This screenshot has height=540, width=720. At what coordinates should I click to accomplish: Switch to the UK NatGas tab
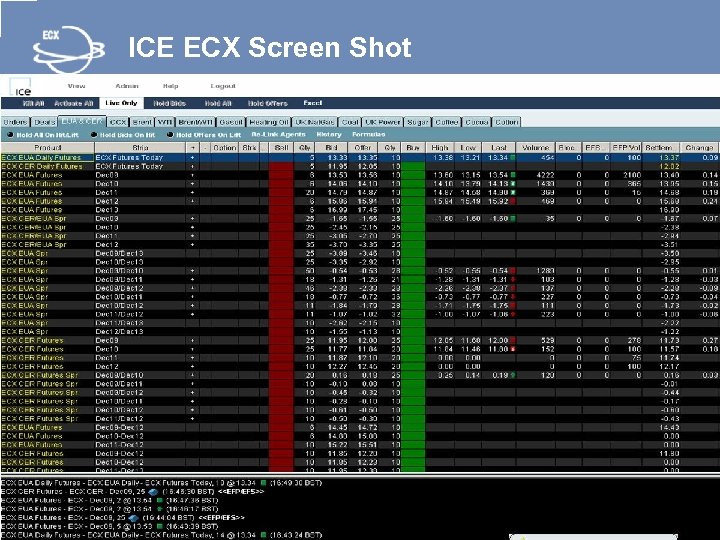315,122
